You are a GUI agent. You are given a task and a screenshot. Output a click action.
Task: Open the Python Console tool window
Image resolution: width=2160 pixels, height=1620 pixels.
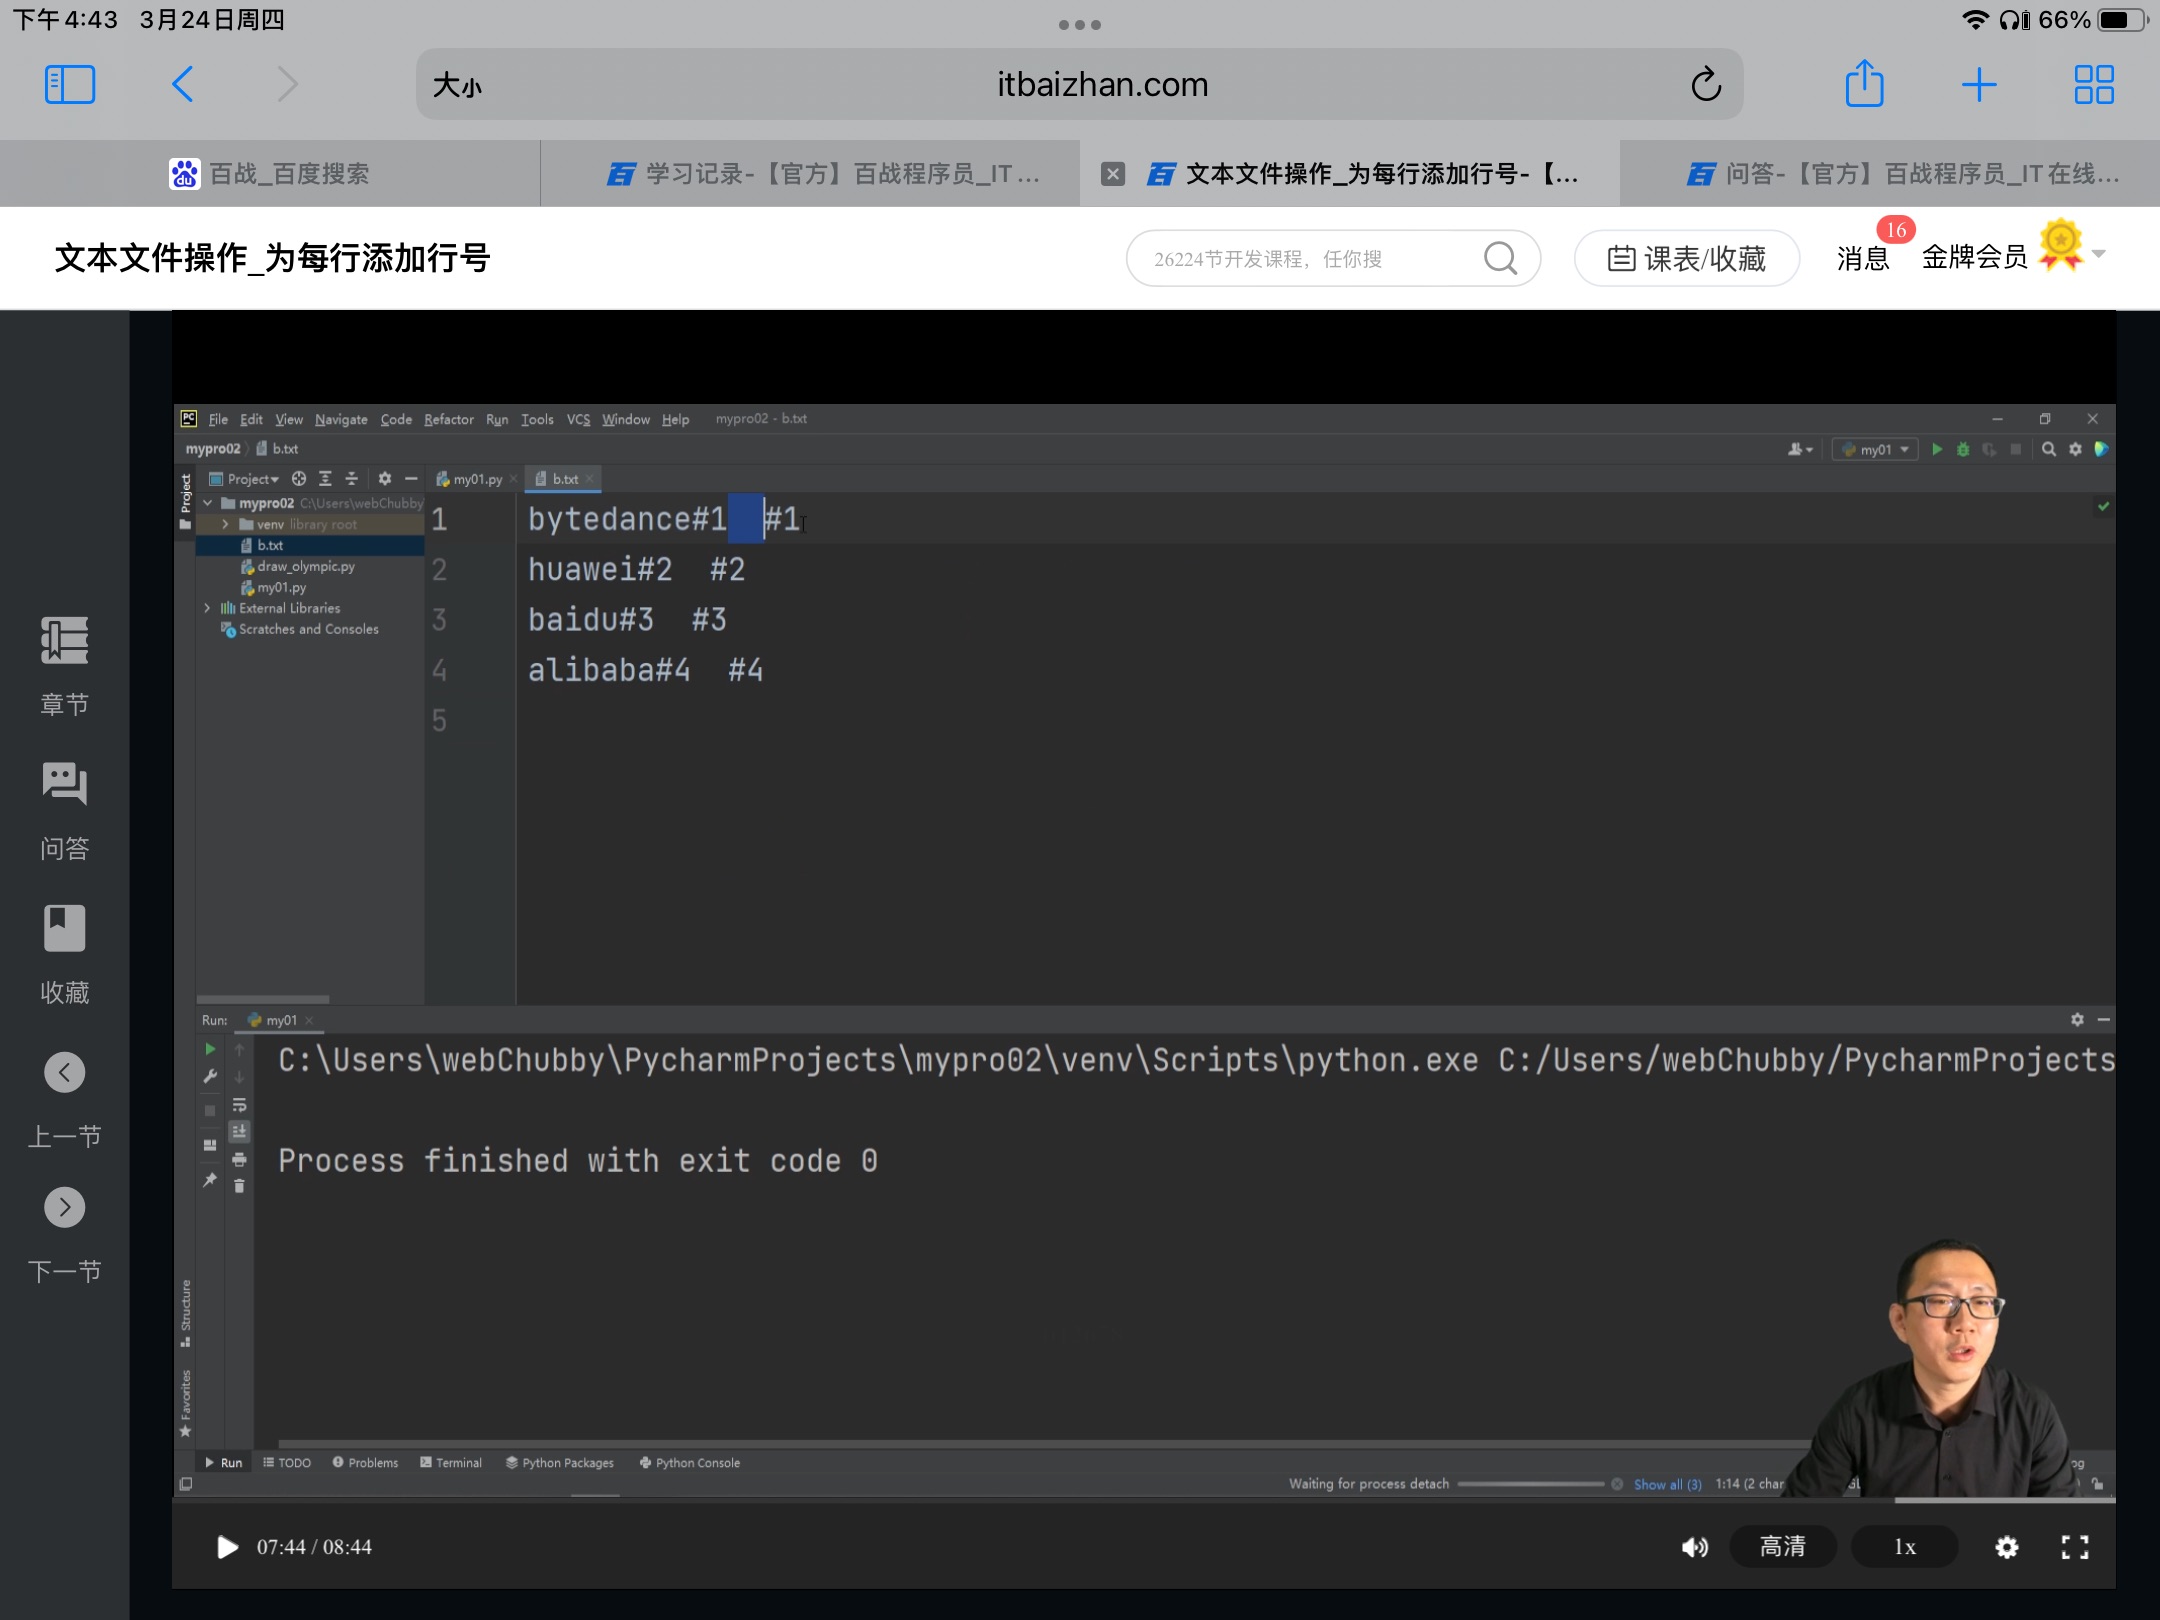tap(690, 1463)
